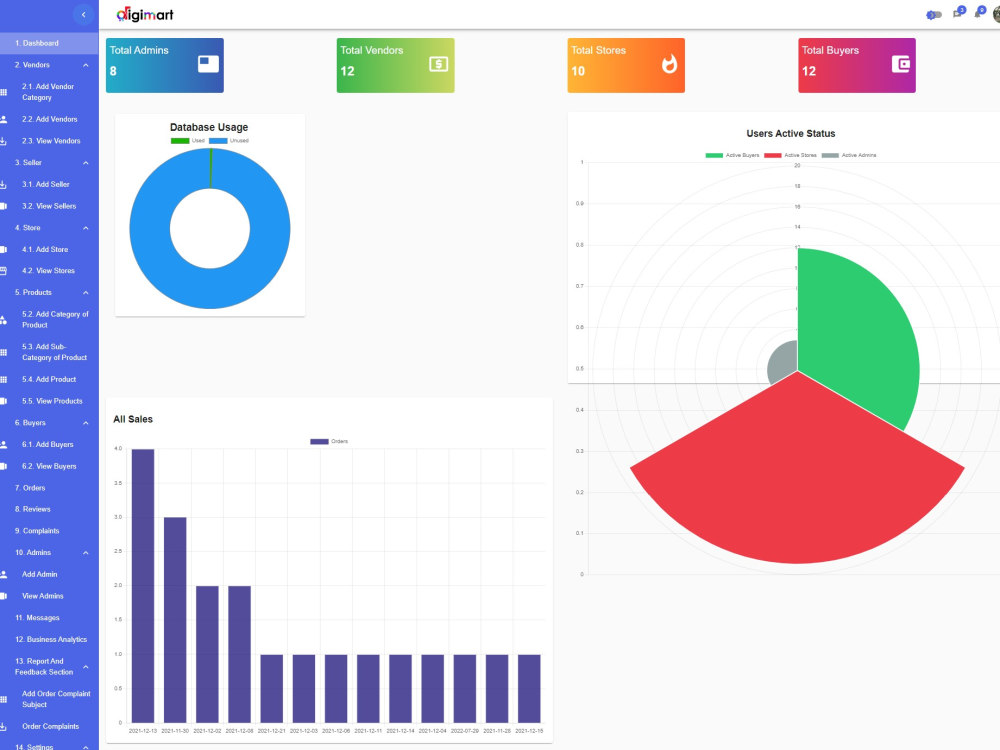
Task: Click the money icon on Total Vendors
Action: point(438,64)
